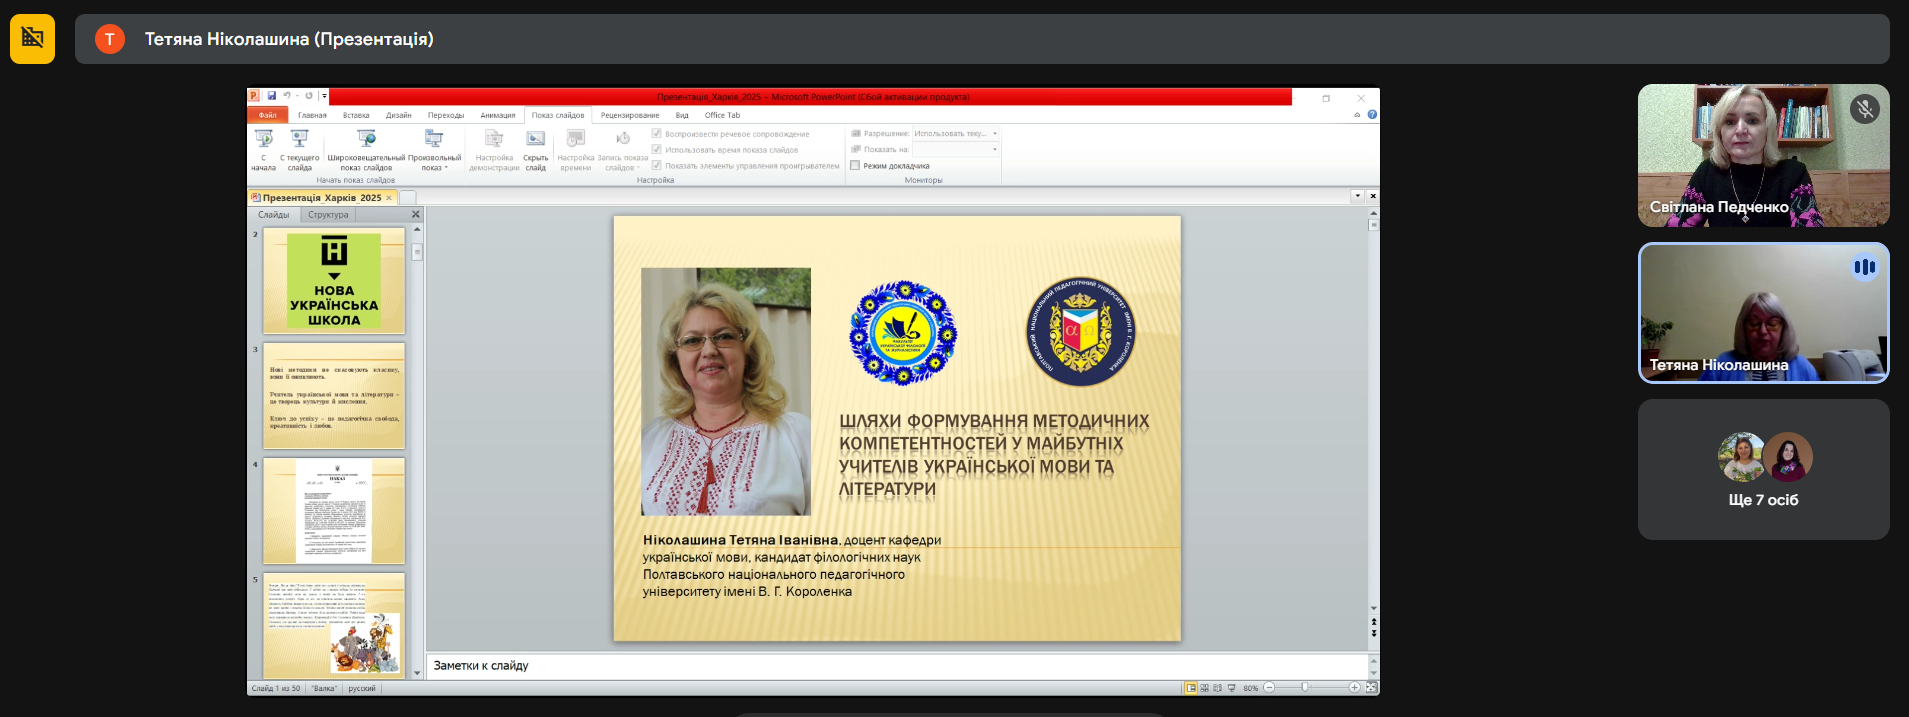1909x717 pixels.
Task: Select the 'Нова українська школа' slide thumbnail
Action: (x=334, y=281)
